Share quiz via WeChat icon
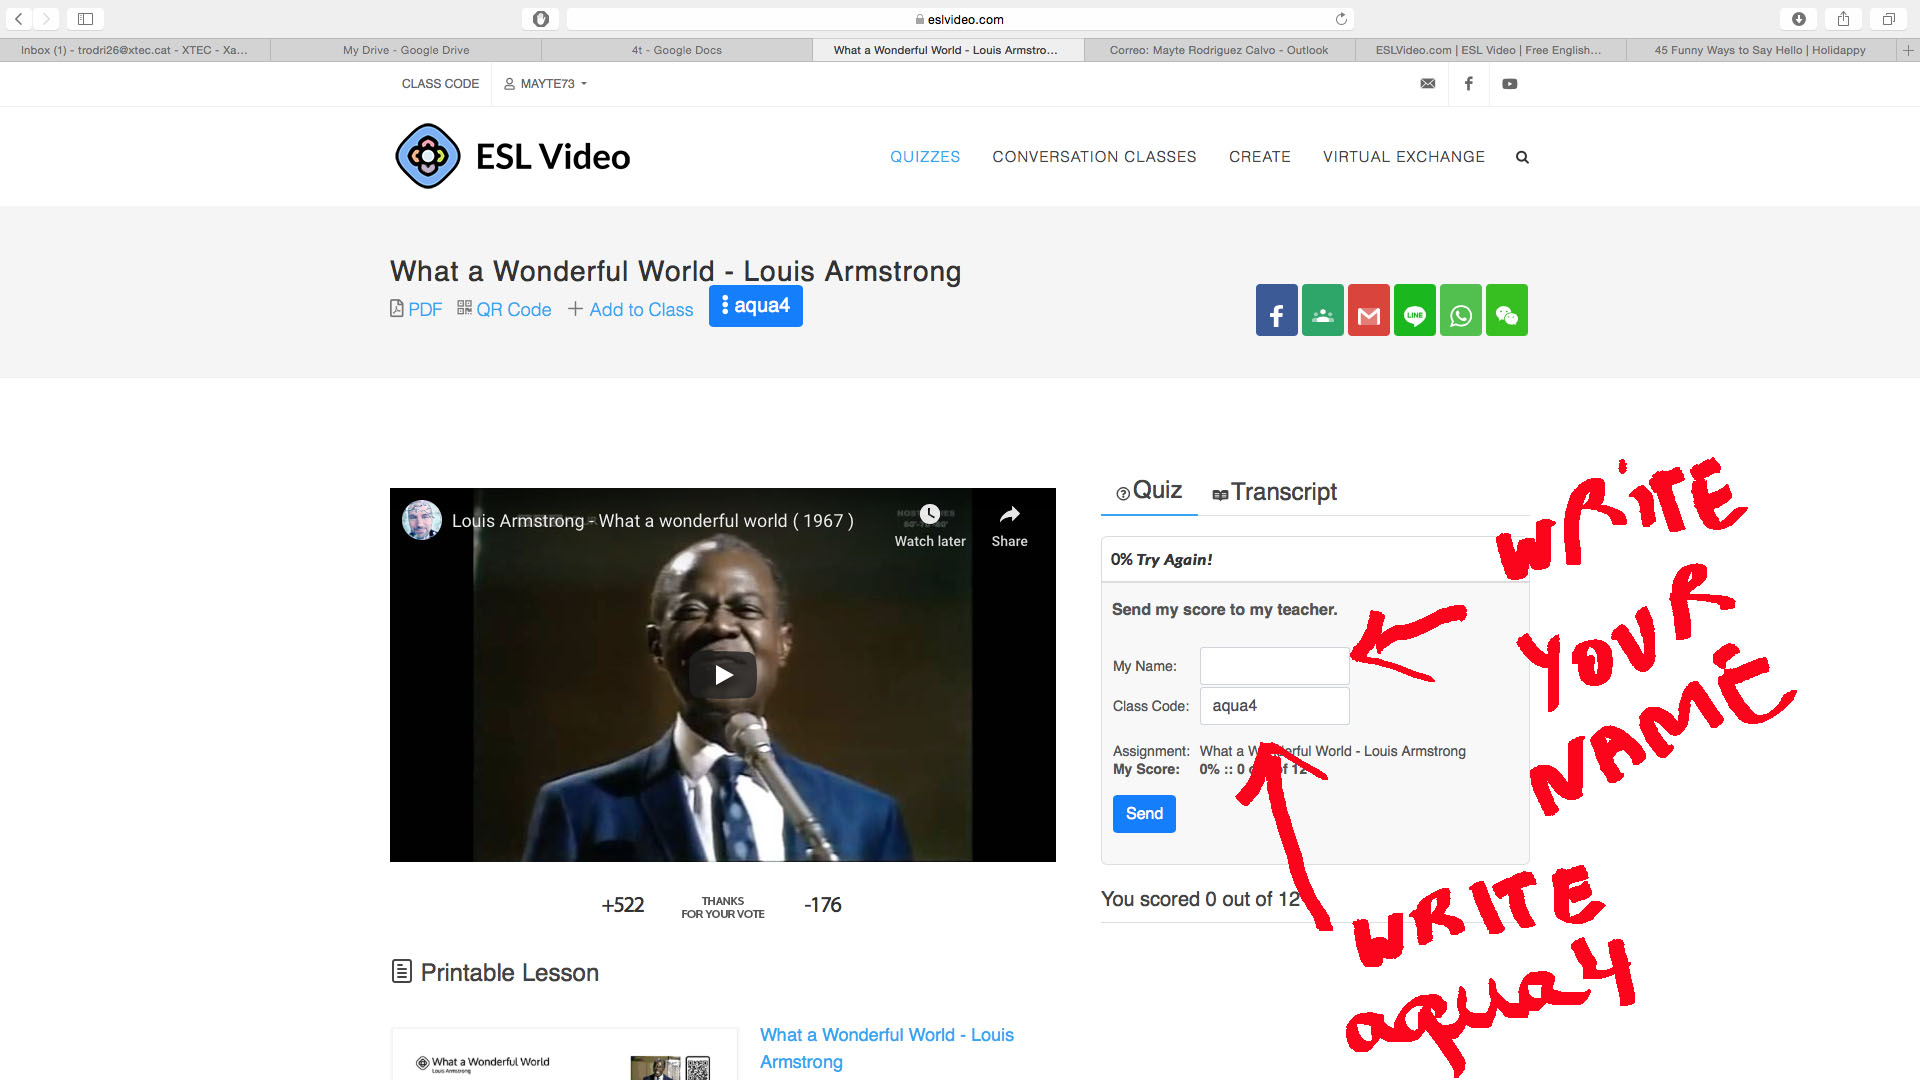The width and height of the screenshot is (1920, 1080). coord(1506,310)
